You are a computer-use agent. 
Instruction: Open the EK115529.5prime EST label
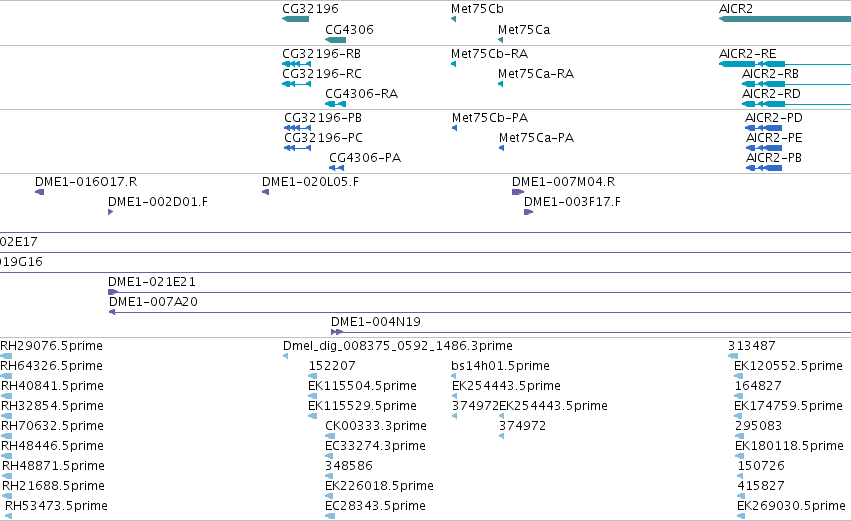click(362, 405)
